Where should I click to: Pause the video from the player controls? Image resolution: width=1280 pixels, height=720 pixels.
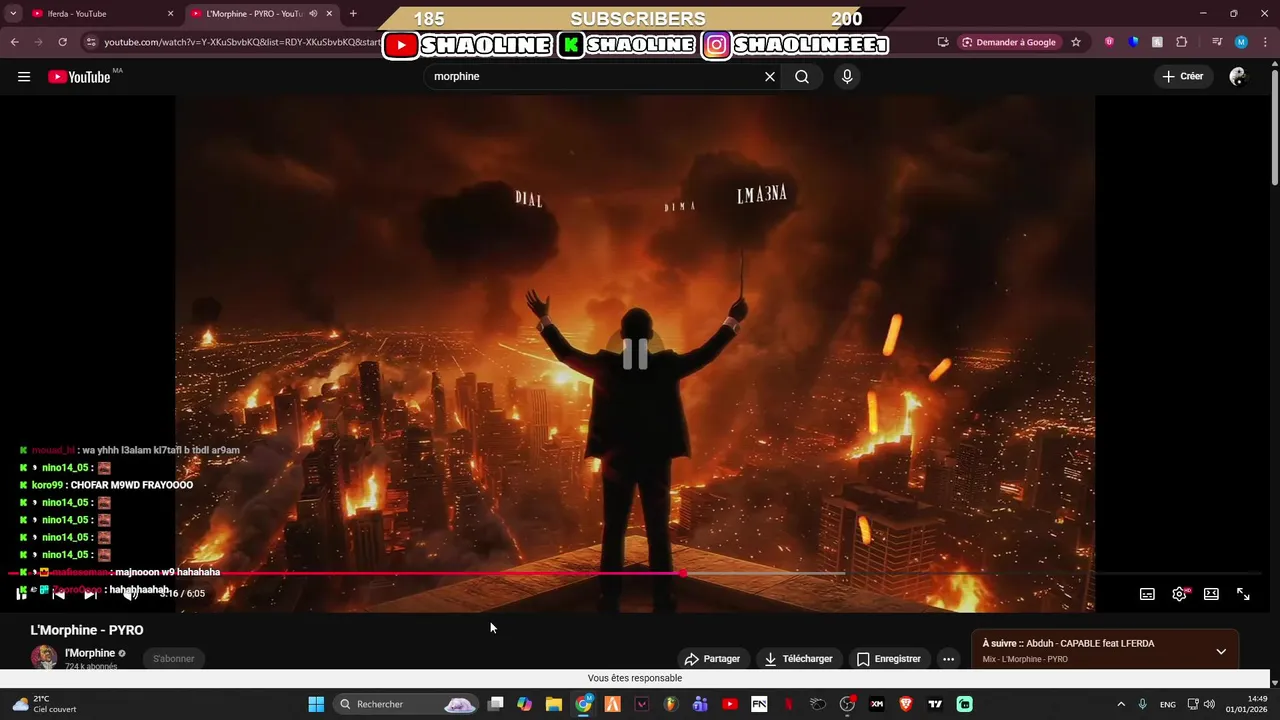click(x=21, y=594)
